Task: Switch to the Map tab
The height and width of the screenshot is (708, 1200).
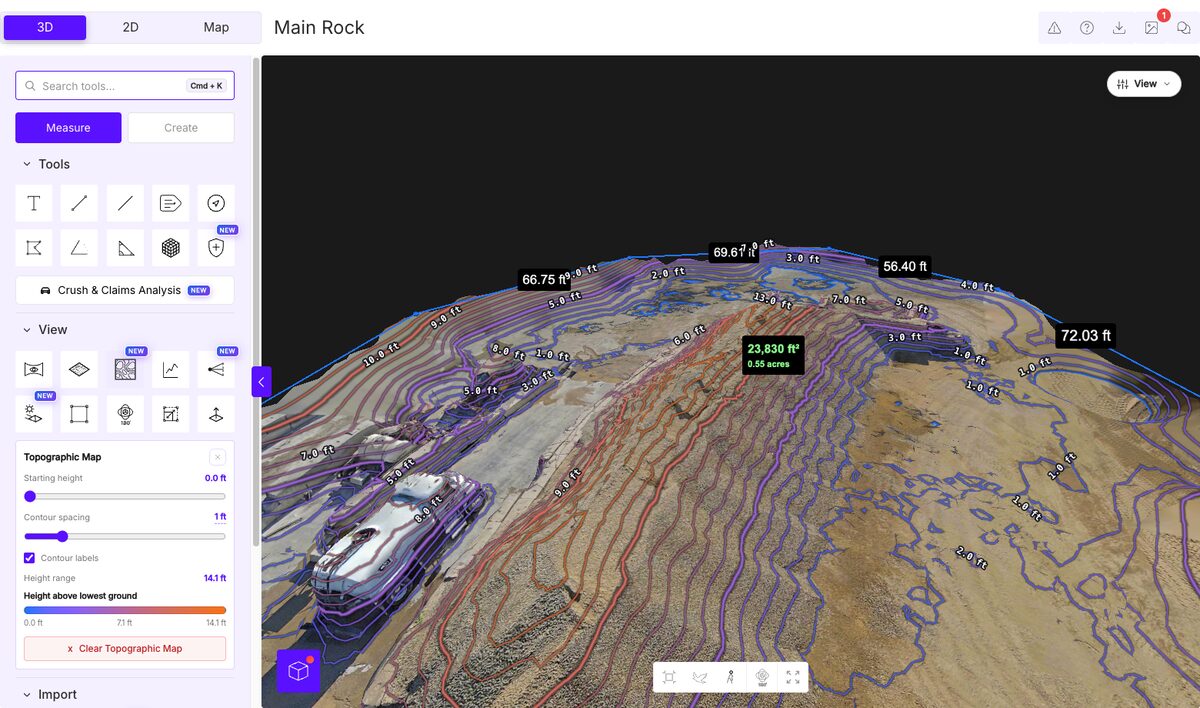Action: pyautogui.click(x=216, y=27)
